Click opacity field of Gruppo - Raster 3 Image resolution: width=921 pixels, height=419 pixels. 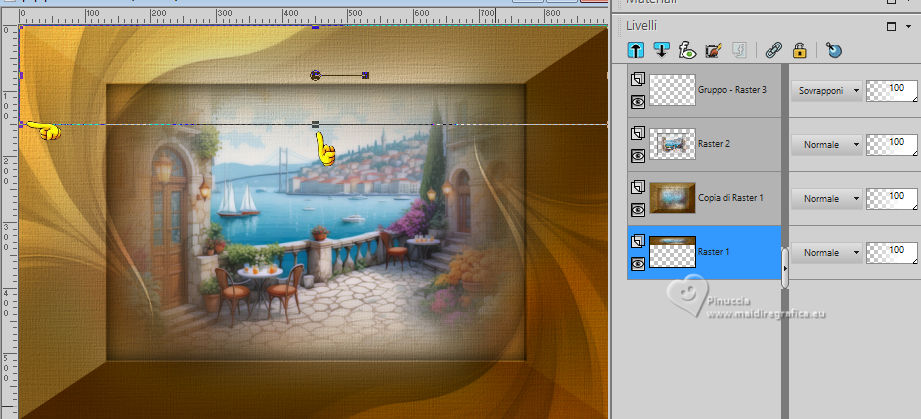tap(892, 91)
